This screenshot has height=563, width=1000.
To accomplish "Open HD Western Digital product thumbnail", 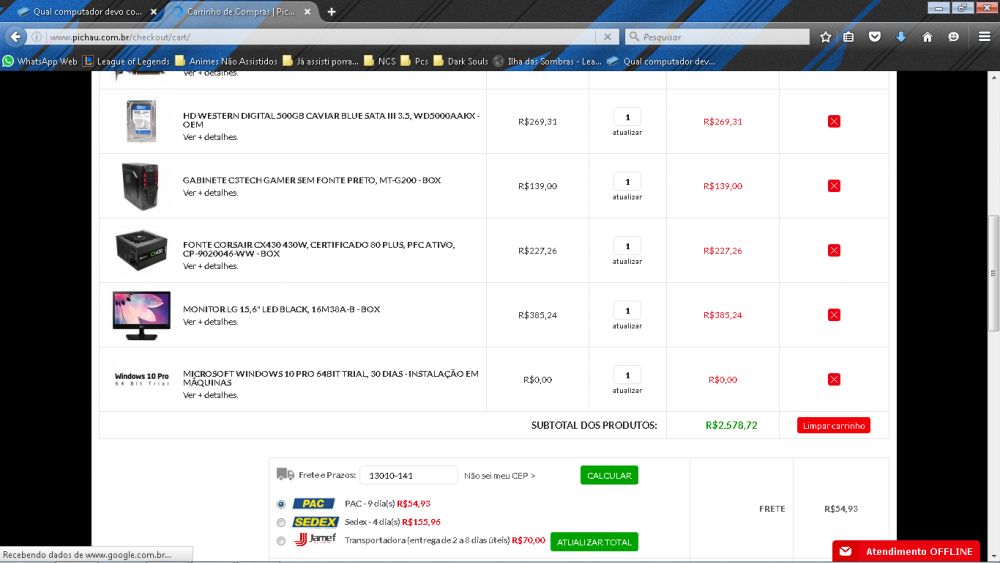I will click(141, 121).
